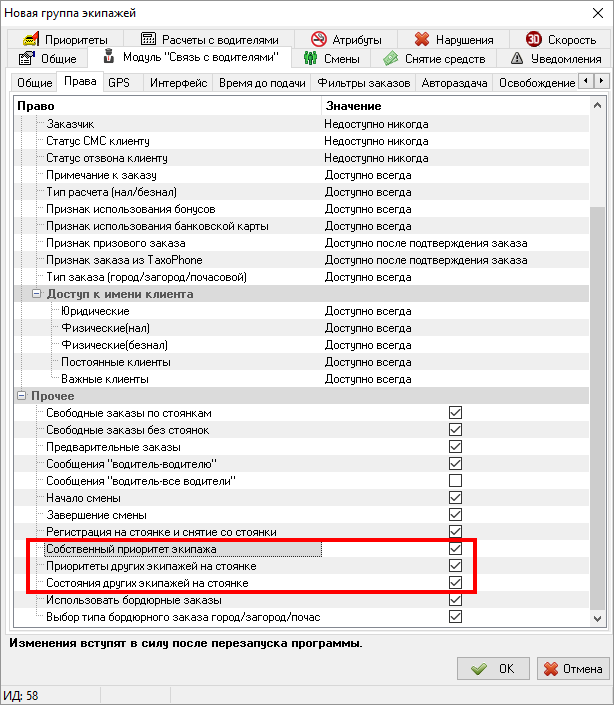Select the Освобождение sub-tab
This screenshot has width=614, height=705.
click(536, 83)
